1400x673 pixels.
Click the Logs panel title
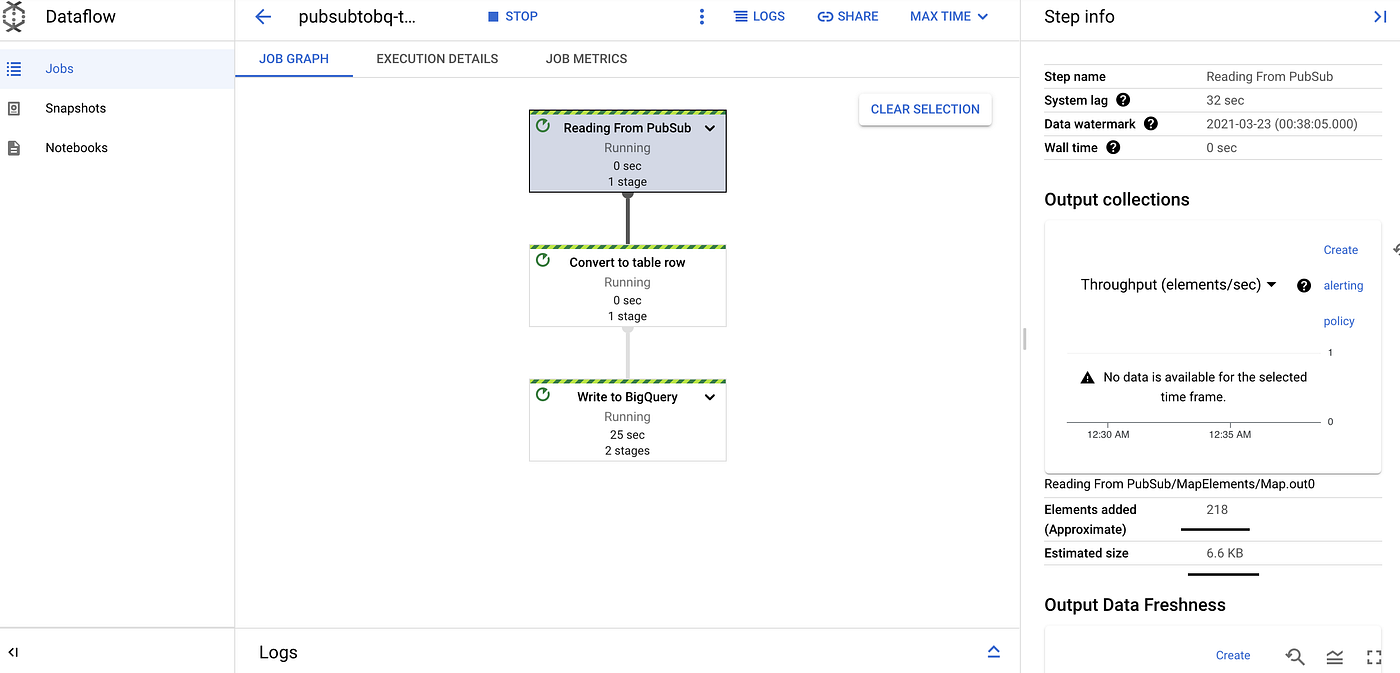(278, 652)
